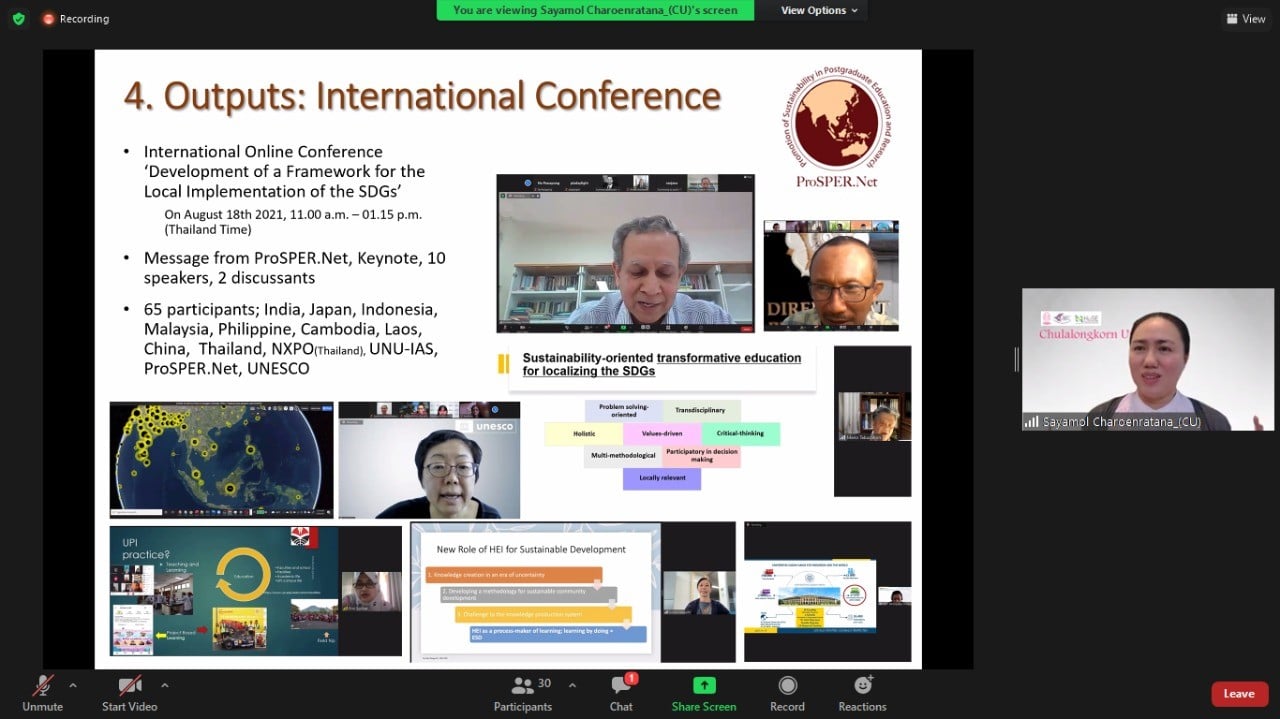The height and width of the screenshot is (719, 1280).
Task: Open the Chat panel
Action: [x=621, y=693]
